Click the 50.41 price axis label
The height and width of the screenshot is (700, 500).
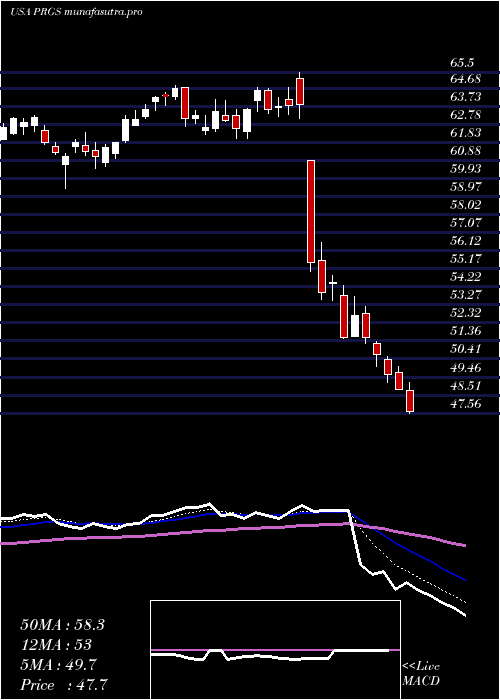466,349
